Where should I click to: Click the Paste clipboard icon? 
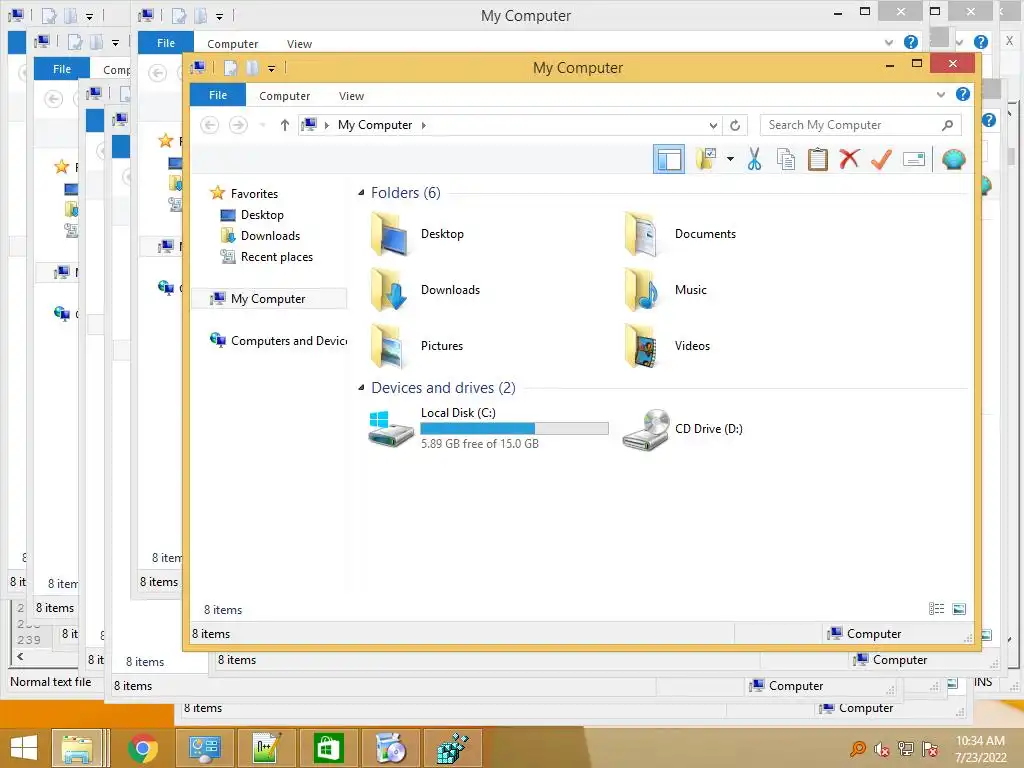click(x=818, y=159)
